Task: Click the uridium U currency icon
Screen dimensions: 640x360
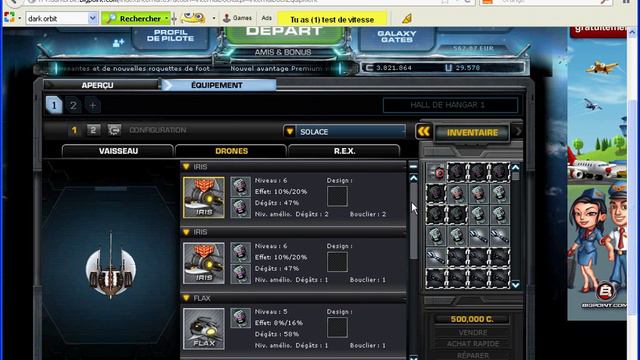Action: coord(448,68)
